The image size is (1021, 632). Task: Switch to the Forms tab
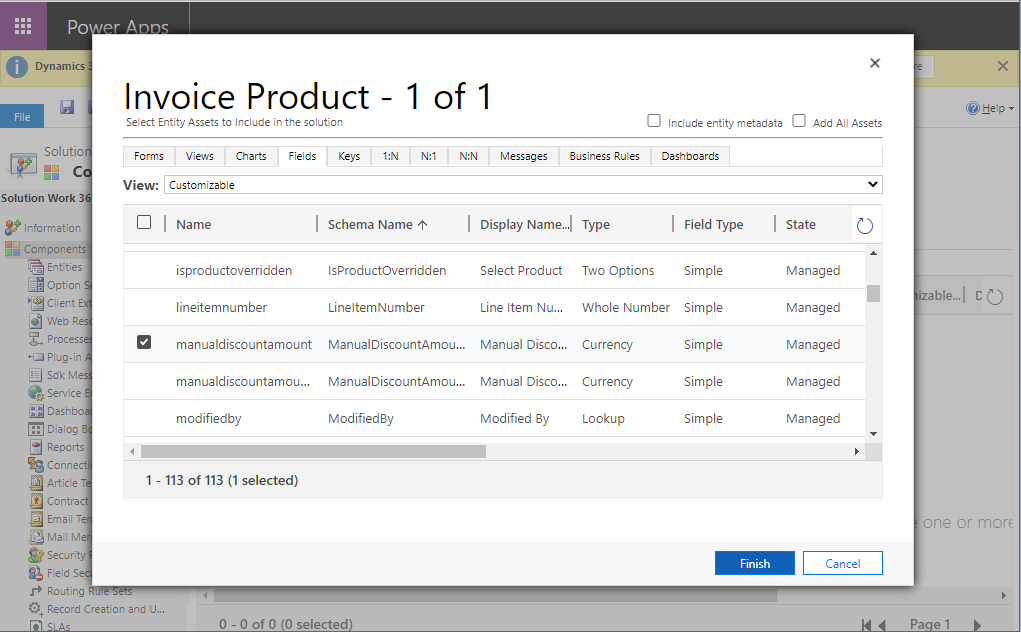pyautogui.click(x=148, y=156)
